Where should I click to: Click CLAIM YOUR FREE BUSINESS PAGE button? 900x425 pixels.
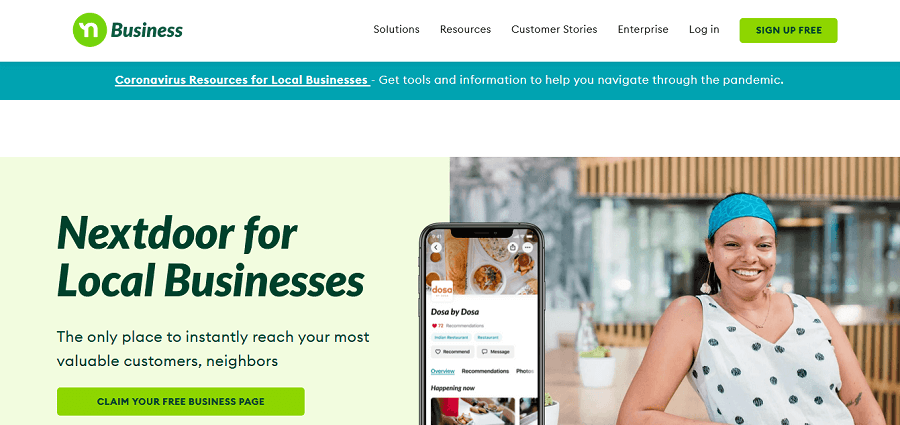tap(181, 401)
